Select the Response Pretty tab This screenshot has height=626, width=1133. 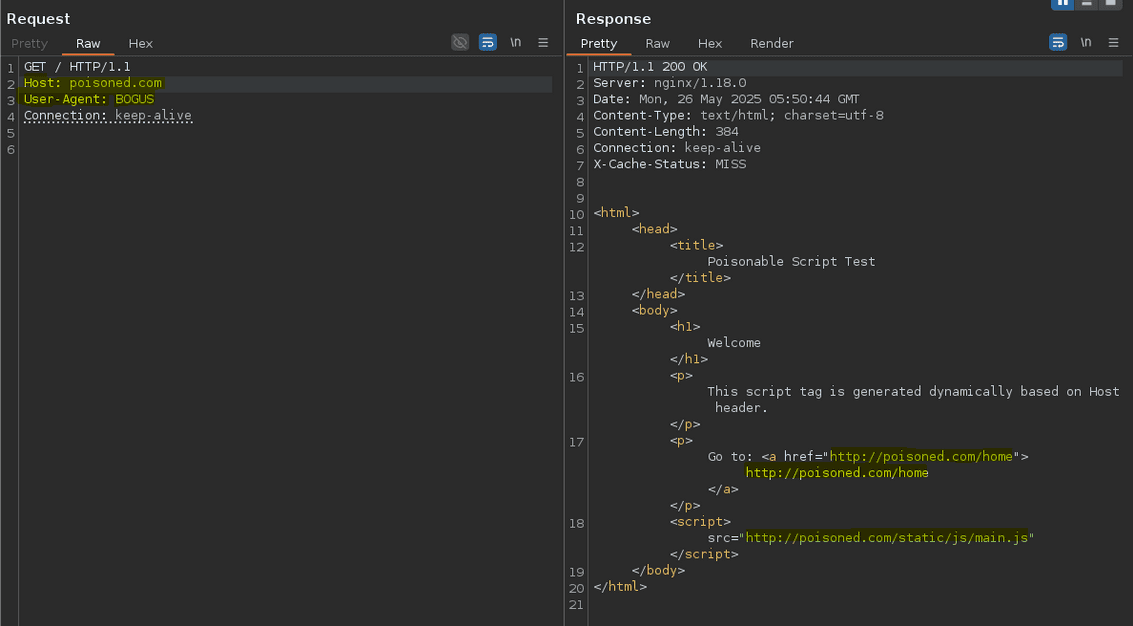click(x=599, y=43)
